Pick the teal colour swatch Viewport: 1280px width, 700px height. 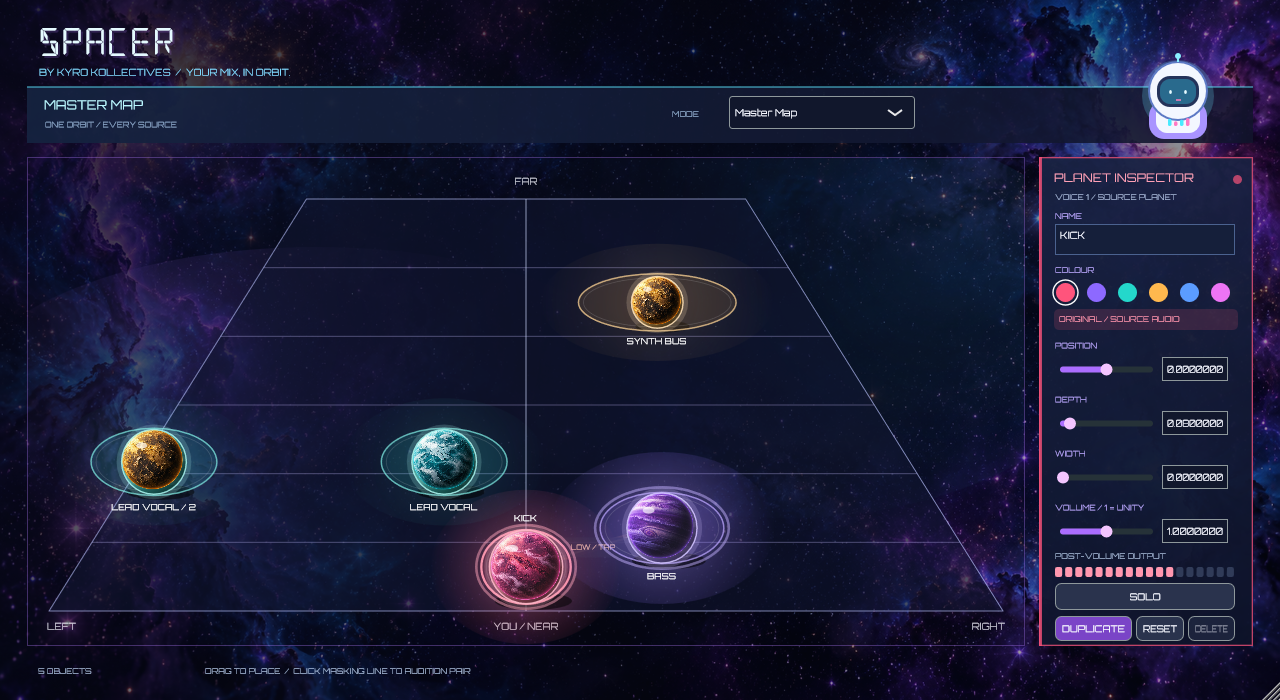coord(1127,293)
